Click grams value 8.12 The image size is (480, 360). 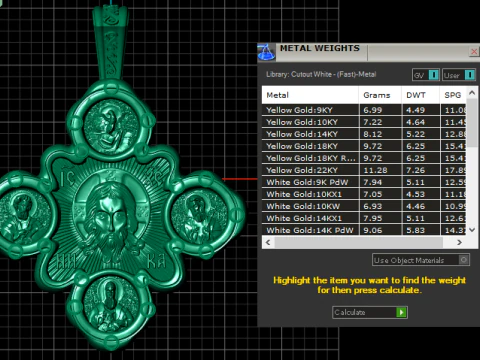373,134
